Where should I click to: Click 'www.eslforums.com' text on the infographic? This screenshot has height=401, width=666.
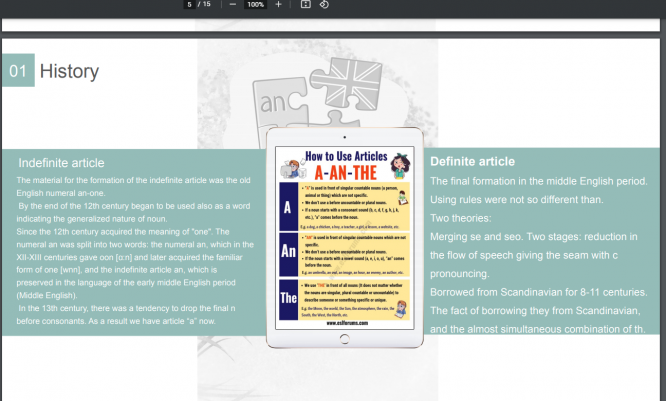pos(347,323)
